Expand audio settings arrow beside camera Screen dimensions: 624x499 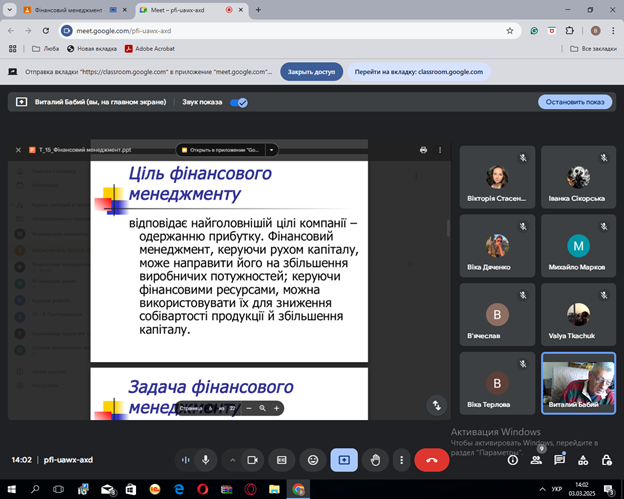click(233, 460)
